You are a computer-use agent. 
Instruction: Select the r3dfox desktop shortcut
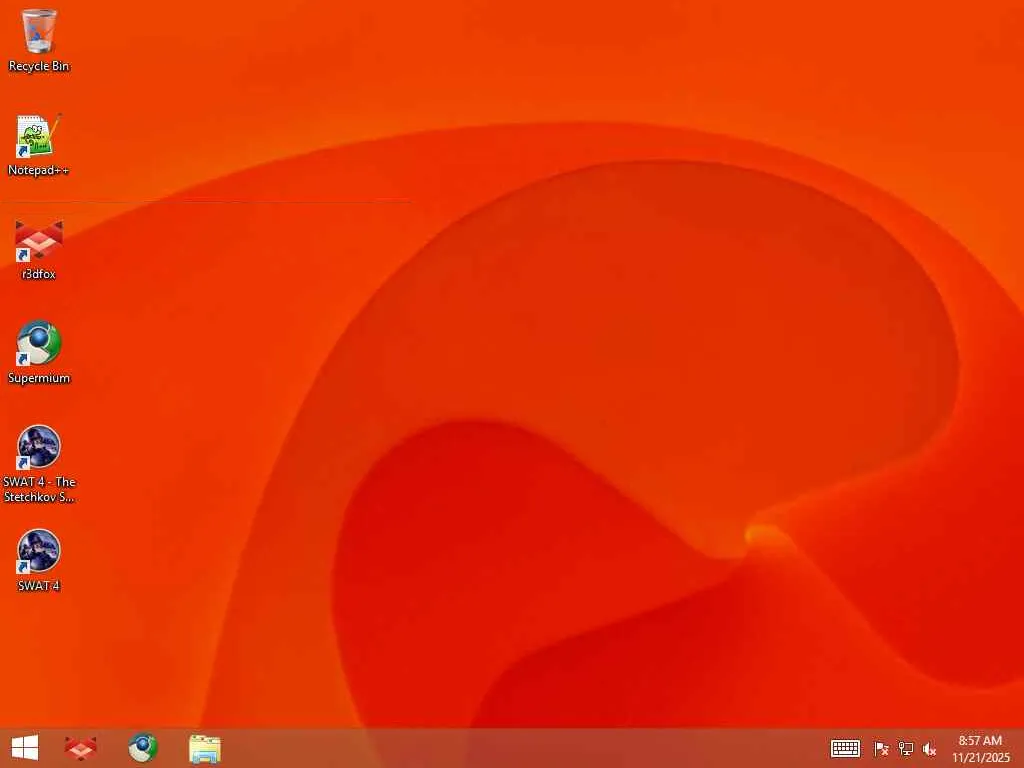point(39,249)
